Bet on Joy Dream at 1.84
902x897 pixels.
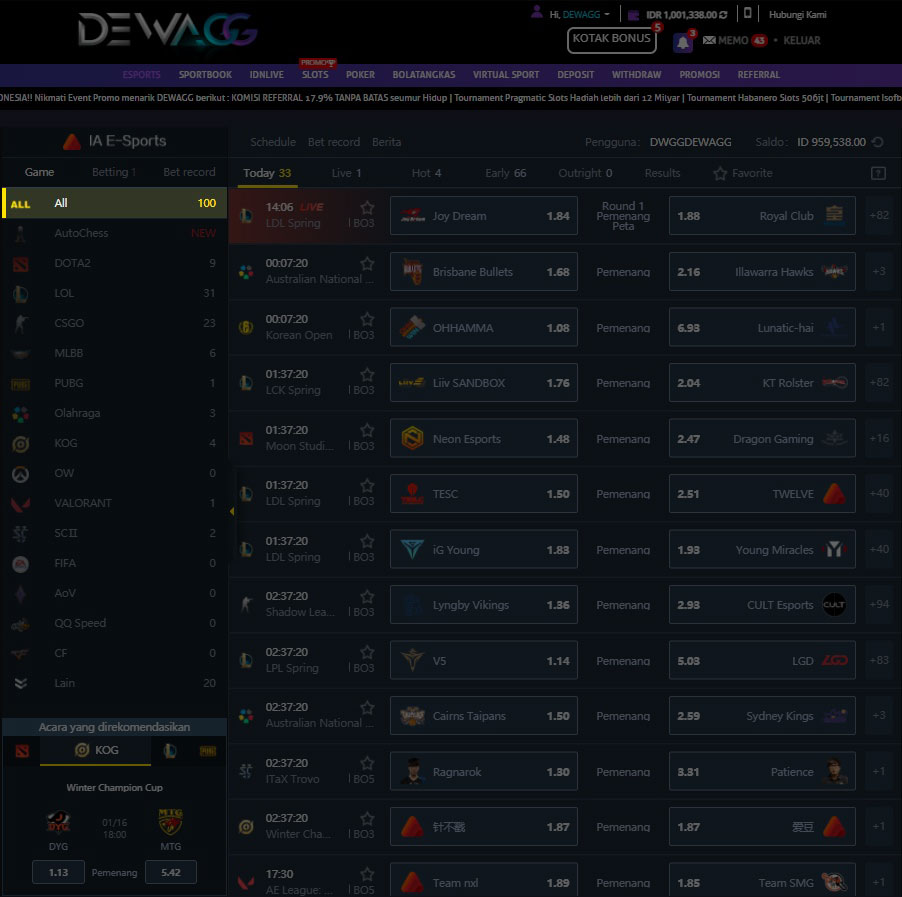coord(484,216)
